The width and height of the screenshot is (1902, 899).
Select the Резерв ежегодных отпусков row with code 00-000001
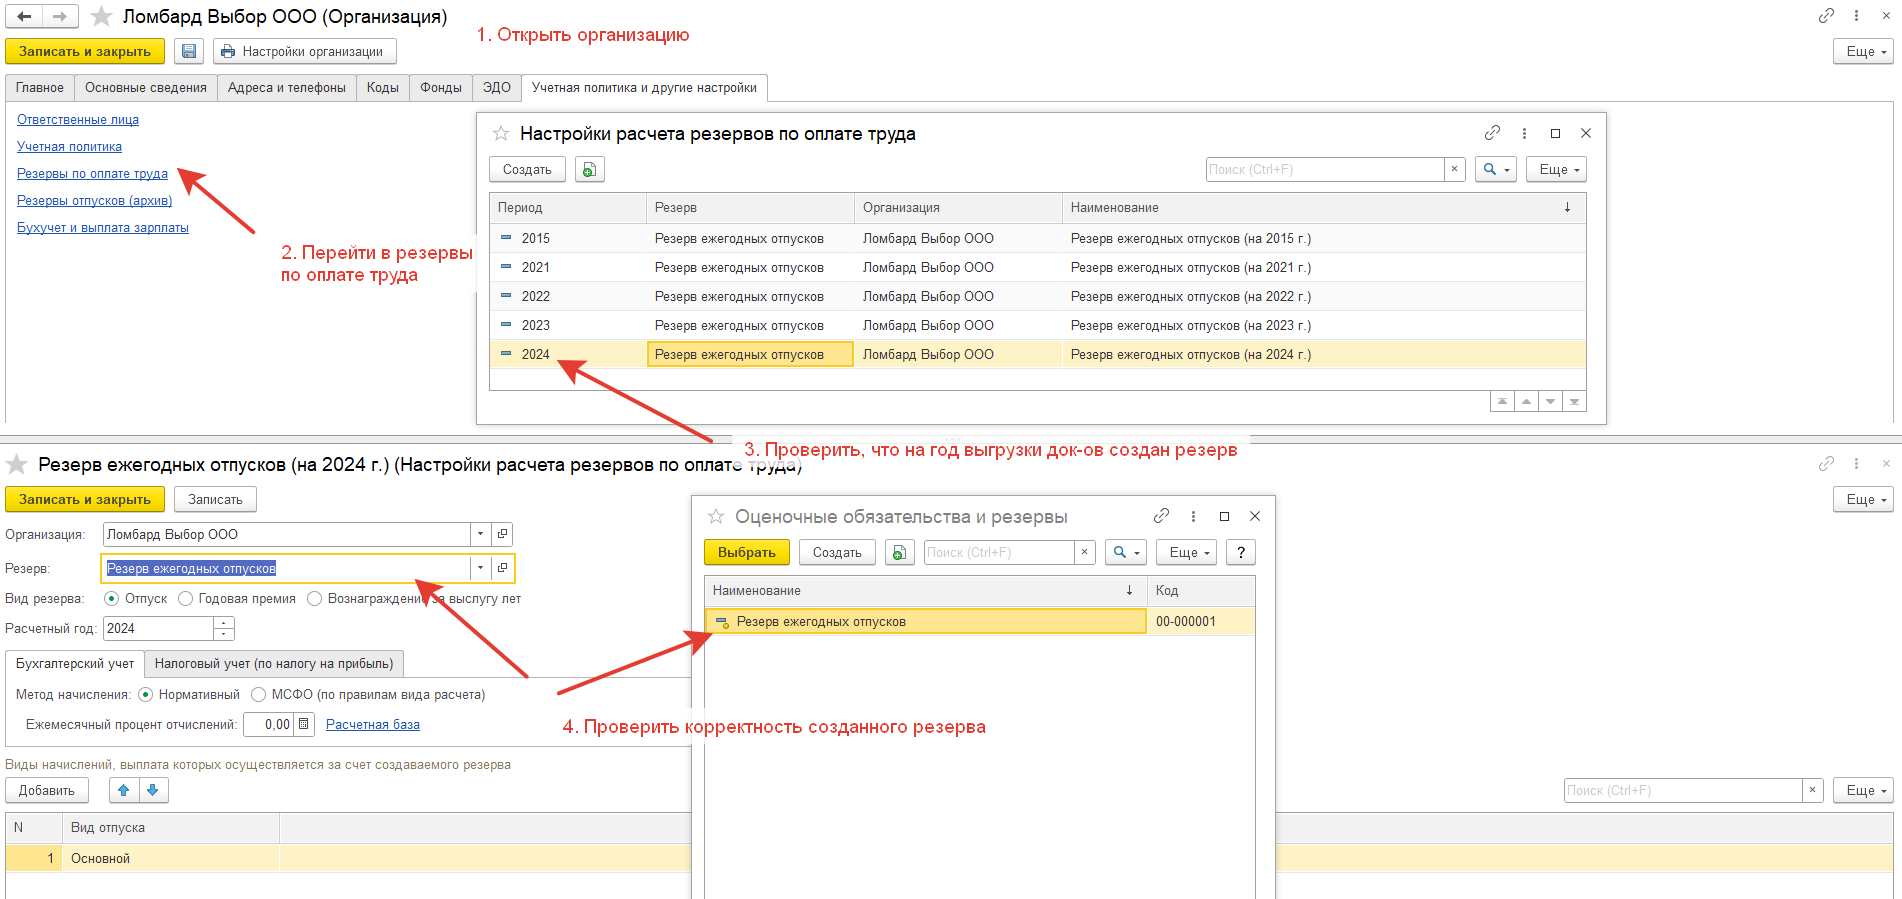(x=979, y=621)
